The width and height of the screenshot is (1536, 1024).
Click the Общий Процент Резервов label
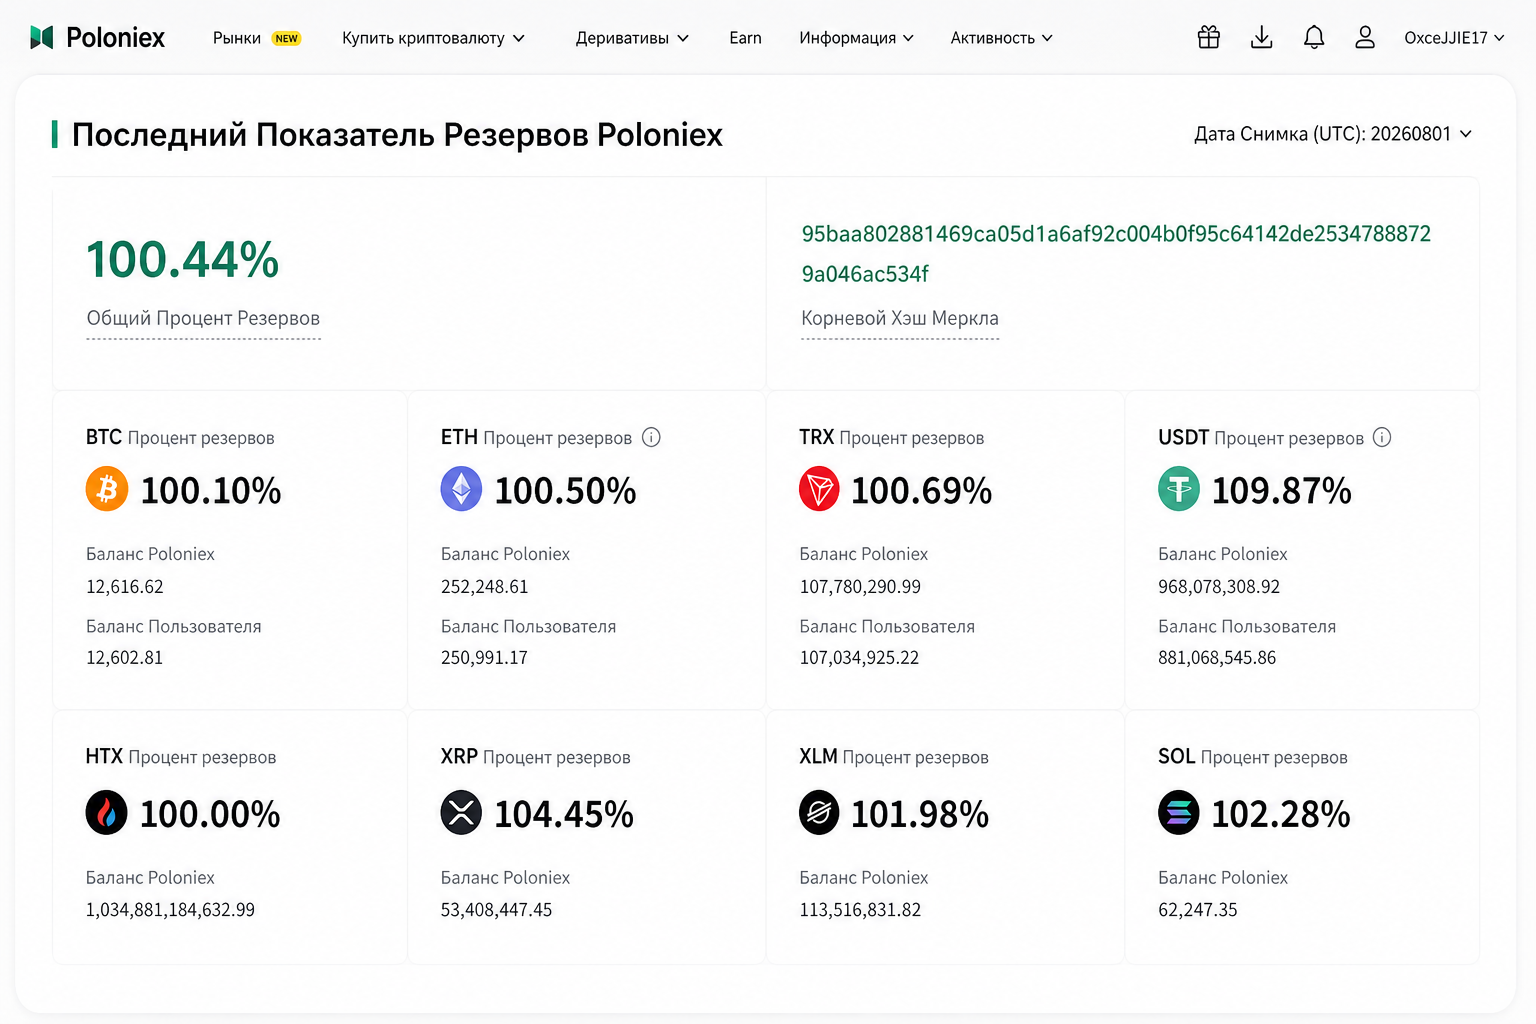pyautogui.click(x=203, y=318)
